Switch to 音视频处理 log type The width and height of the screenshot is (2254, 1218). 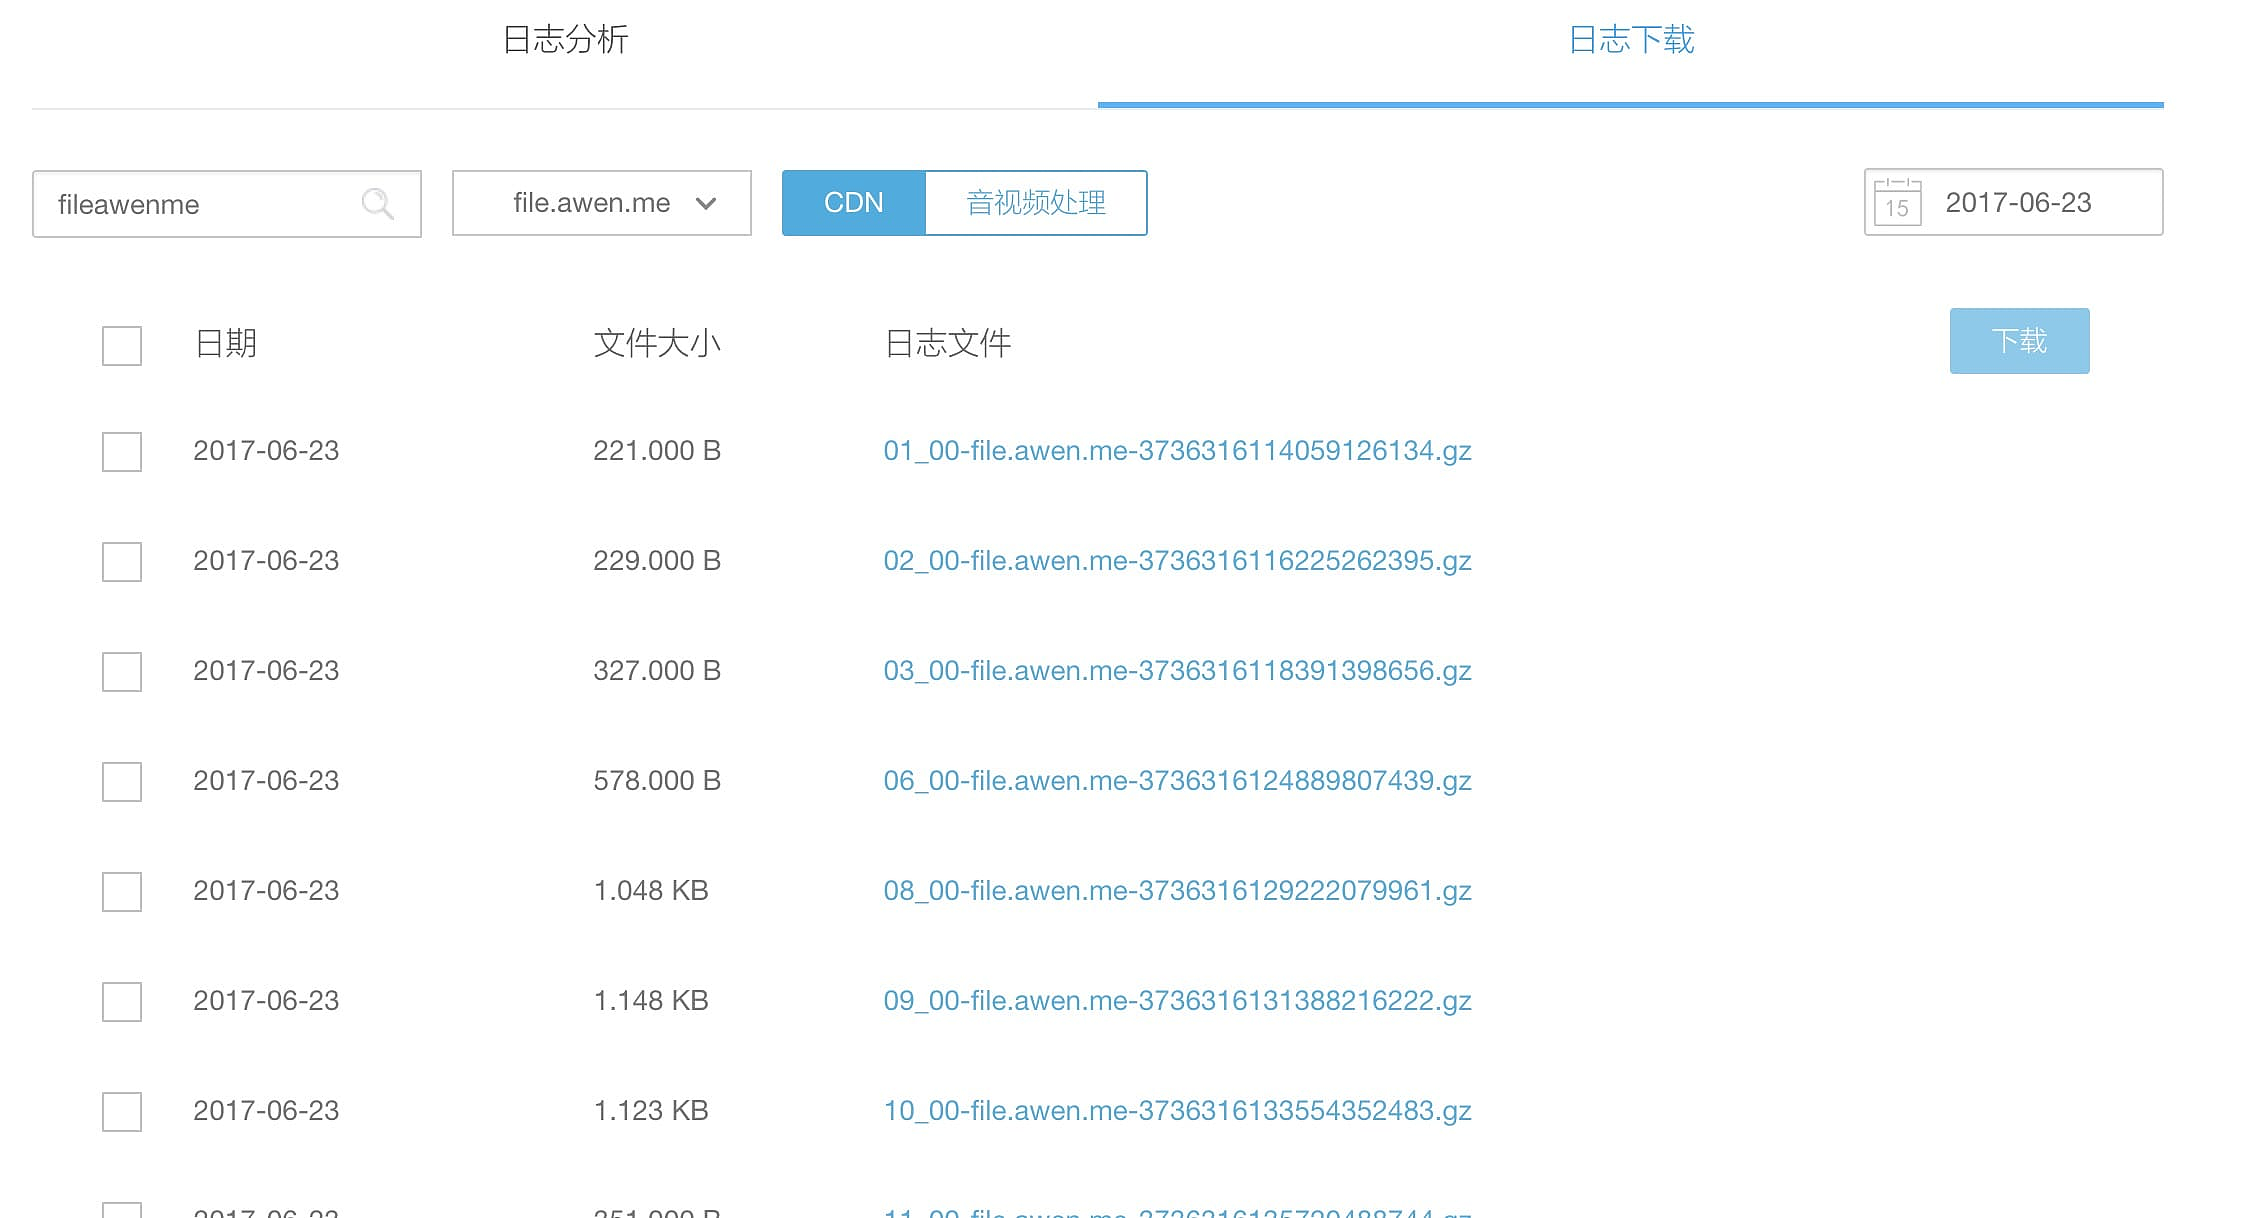(1035, 203)
